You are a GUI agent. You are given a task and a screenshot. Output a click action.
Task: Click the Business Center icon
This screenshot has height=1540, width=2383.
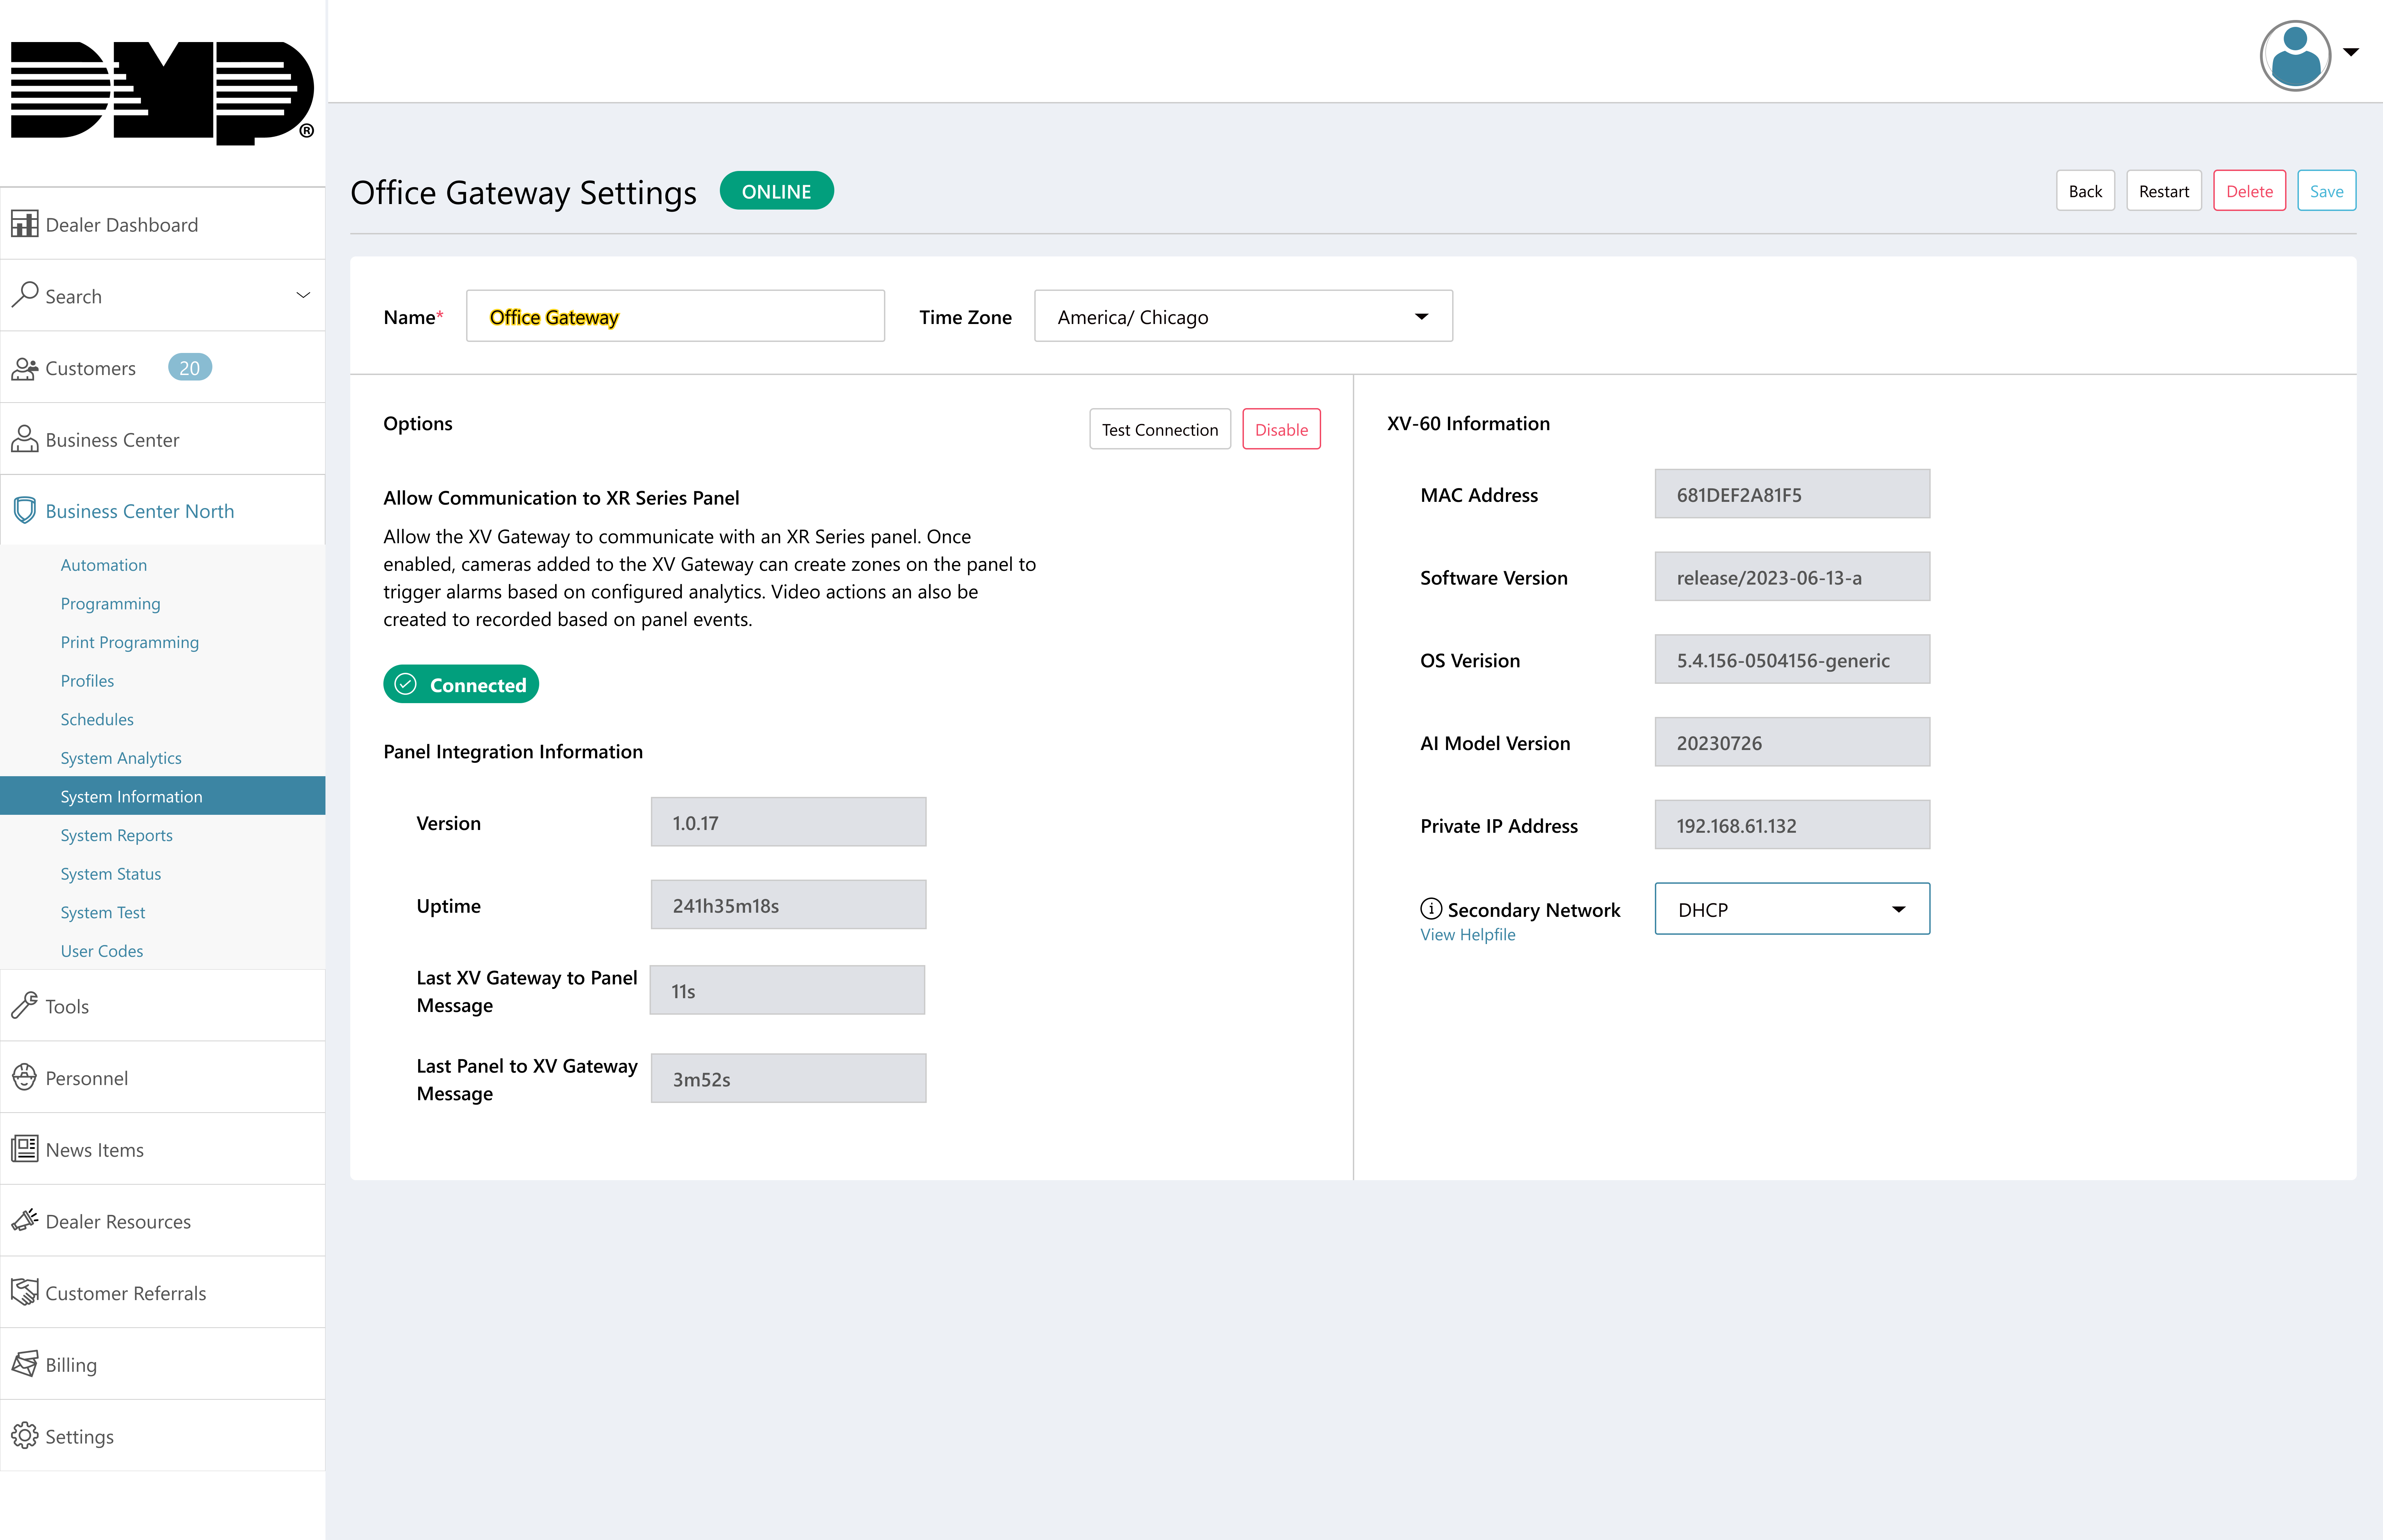tap(26, 439)
